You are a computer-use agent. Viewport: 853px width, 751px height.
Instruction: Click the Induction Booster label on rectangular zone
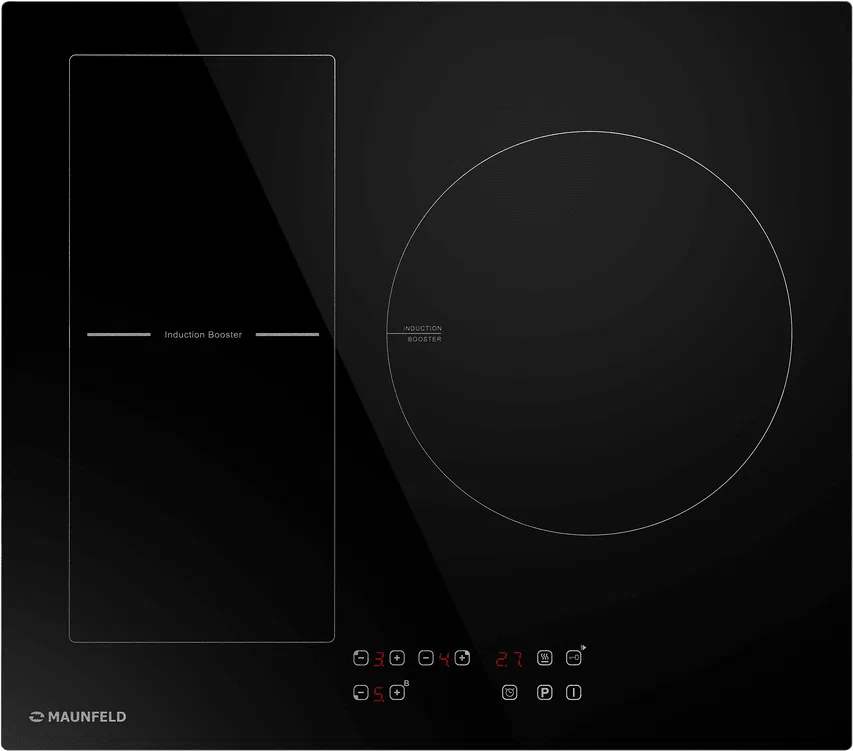pos(203,334)
